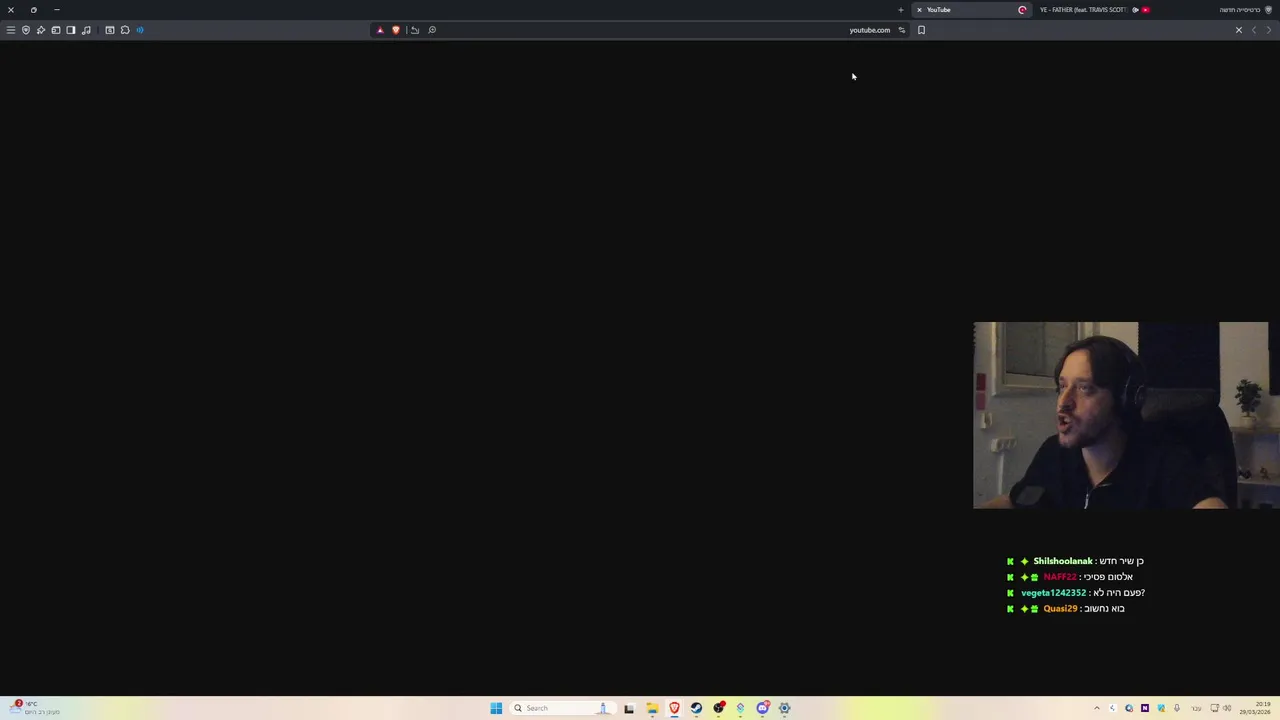The height and width of the screenshot is (720, 1280).
Task: Click the blue audio-playing indicator icon
Action: click(140, 30)
